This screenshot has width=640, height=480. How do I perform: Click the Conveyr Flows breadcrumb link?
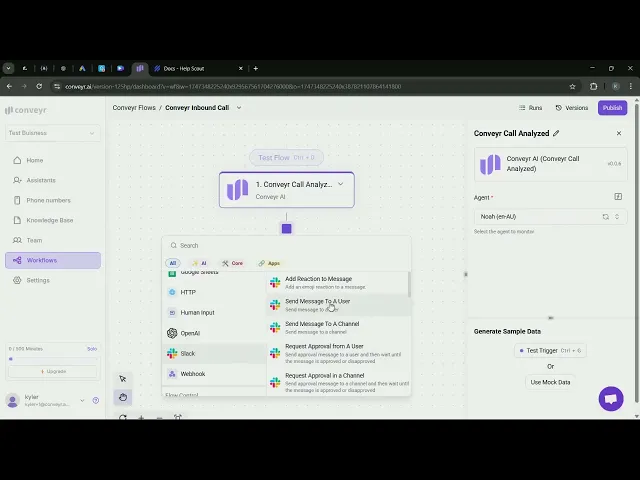tap(134, 108)
